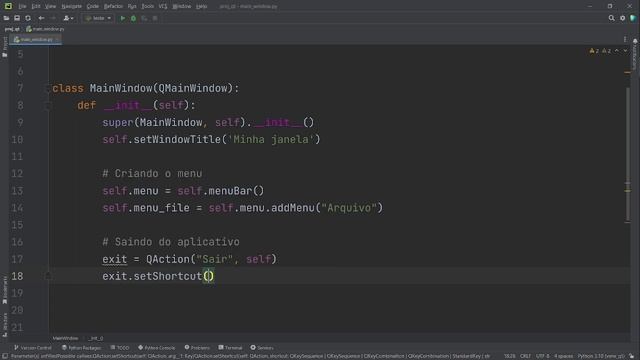Close the main_window.py editor tab
Screen dimensions: 640x360
pos(58,40)
